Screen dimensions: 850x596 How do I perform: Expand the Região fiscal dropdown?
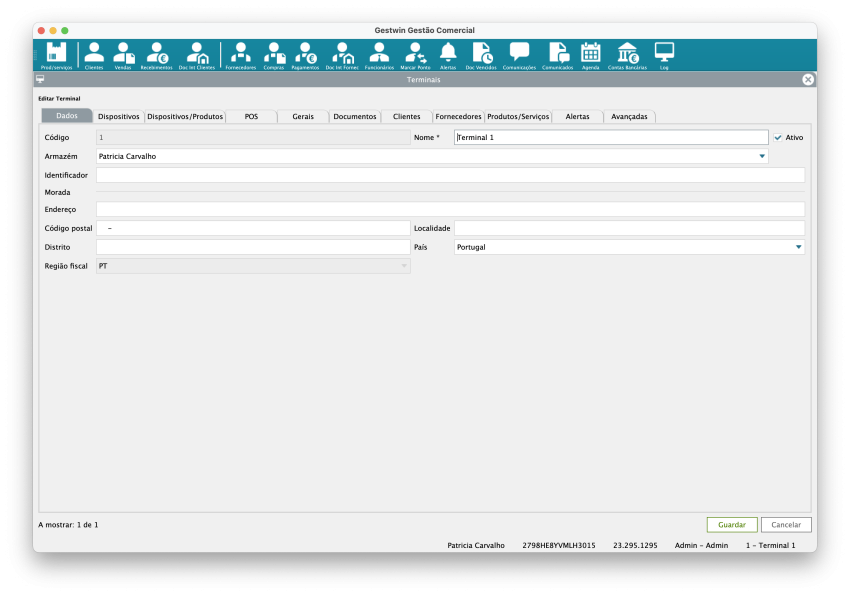404,266
